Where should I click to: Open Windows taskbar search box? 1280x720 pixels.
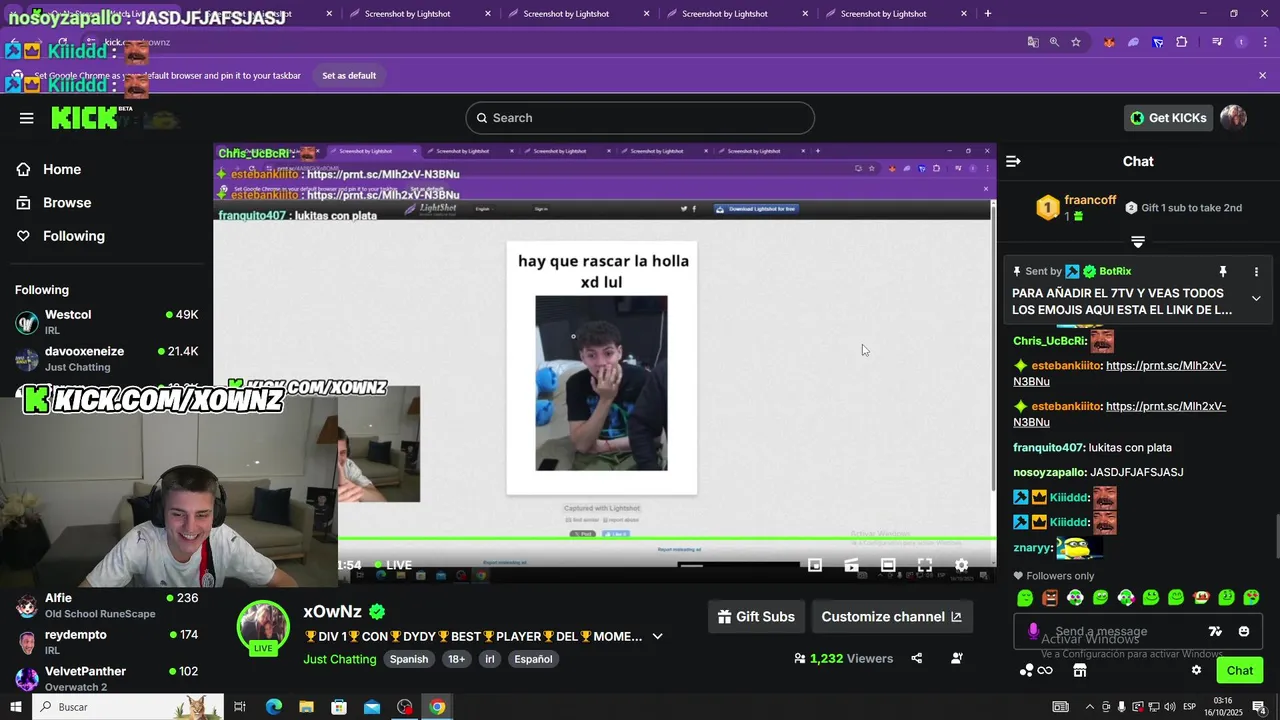[x=129, y=706]
